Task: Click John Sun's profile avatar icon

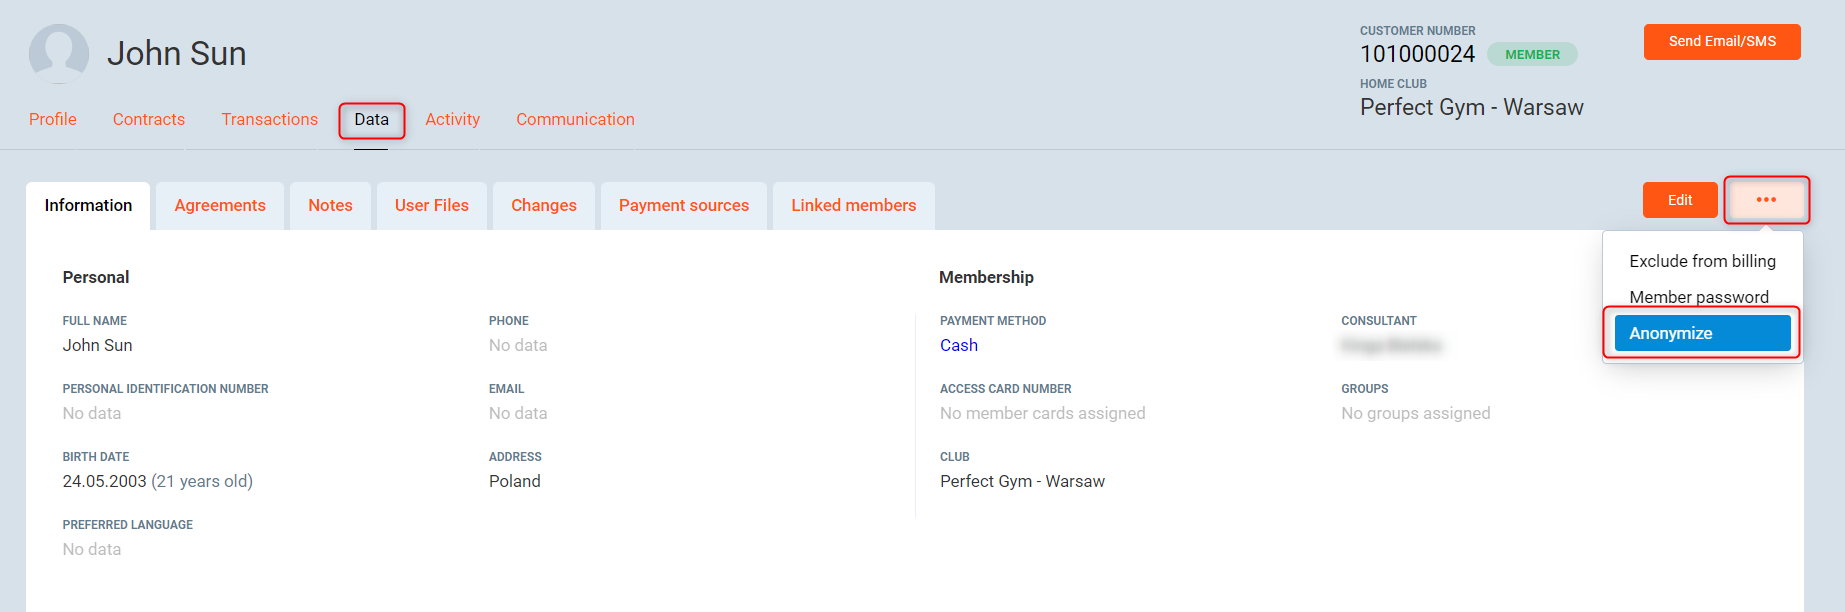Action: (x=59, y=54)
